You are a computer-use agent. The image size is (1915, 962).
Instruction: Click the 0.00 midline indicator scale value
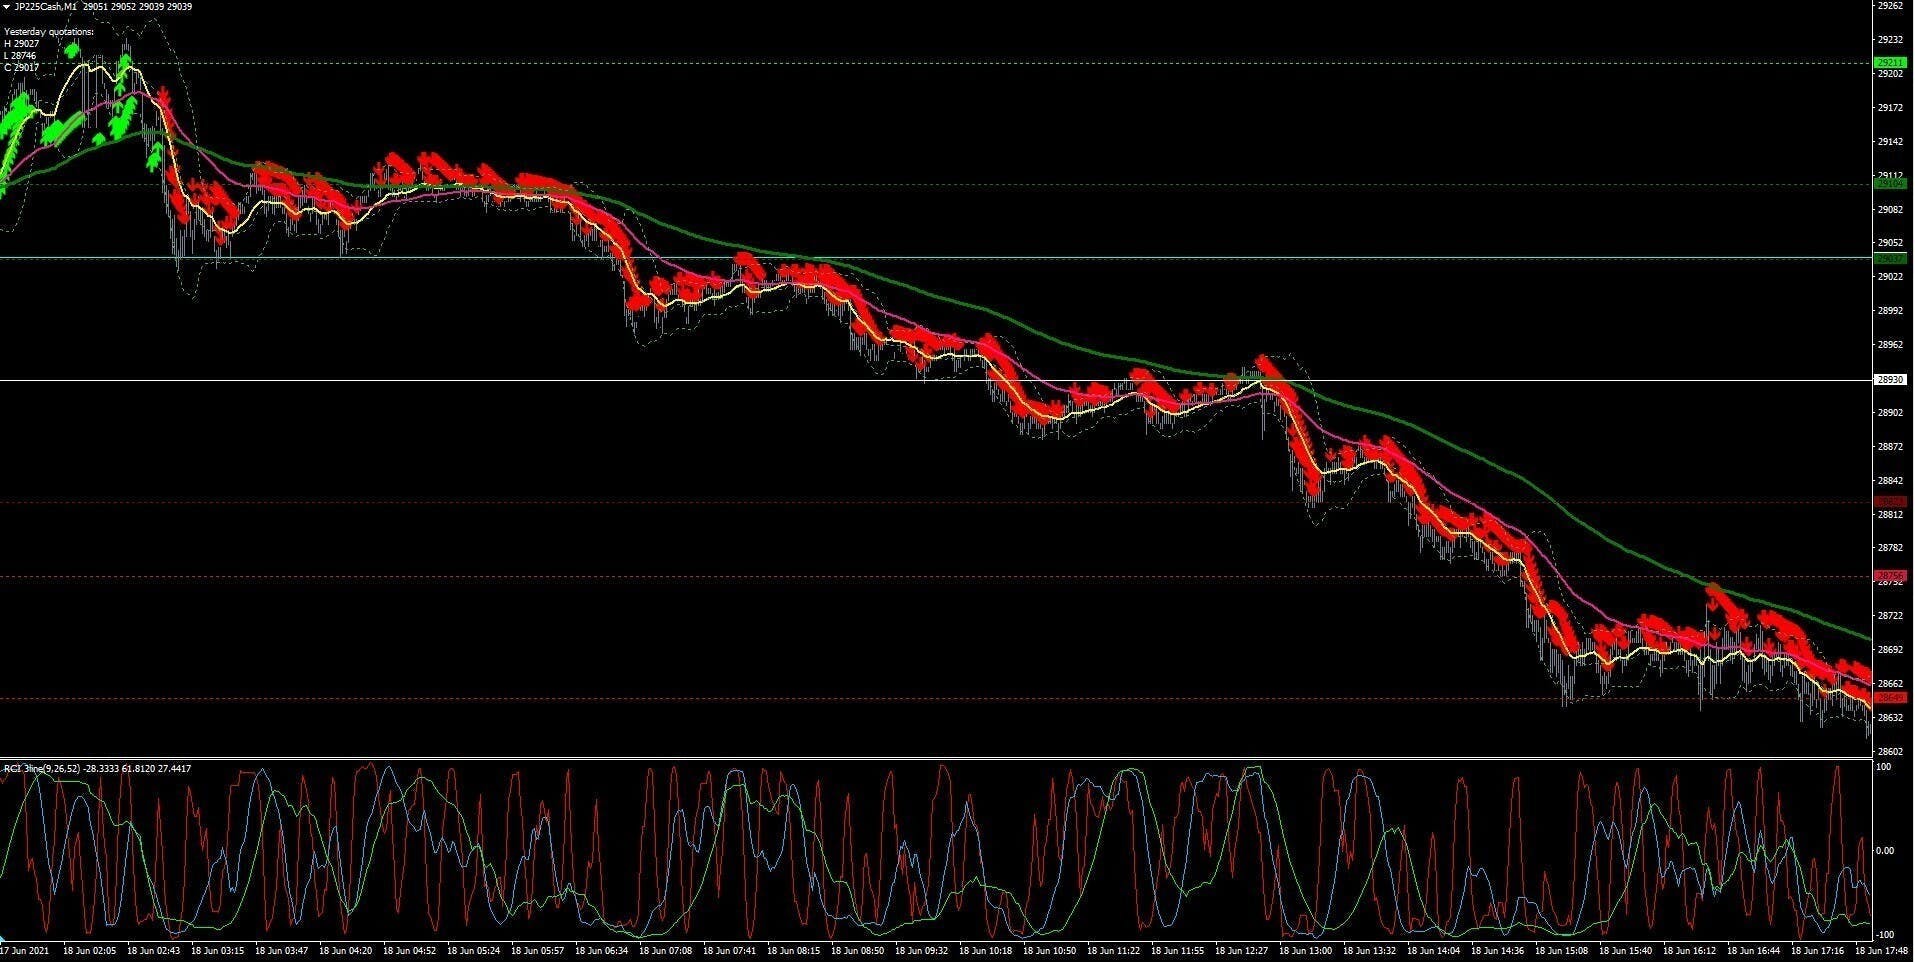click(x=1884, y=851)
